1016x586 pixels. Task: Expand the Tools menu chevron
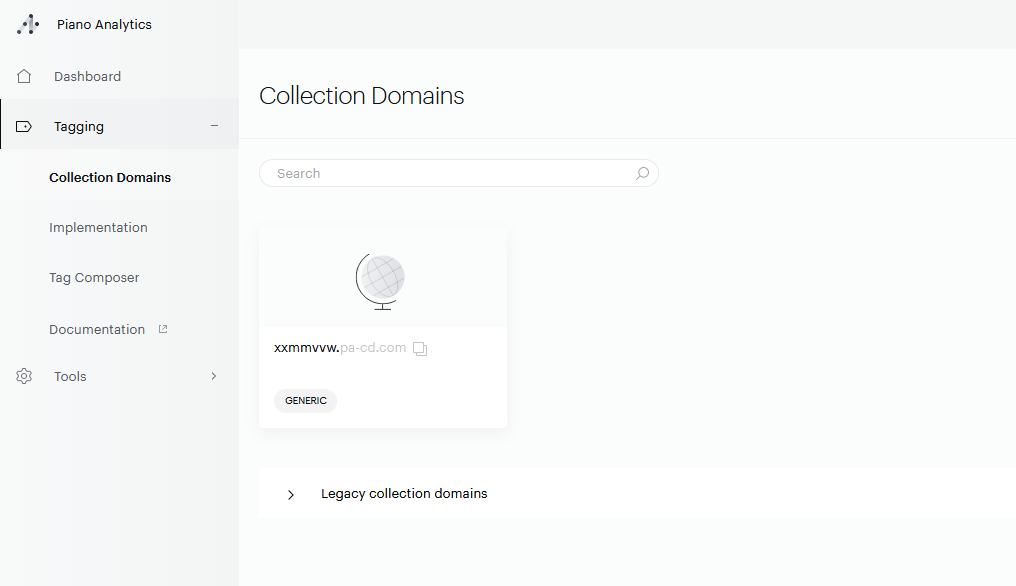(x=213, y=376)
